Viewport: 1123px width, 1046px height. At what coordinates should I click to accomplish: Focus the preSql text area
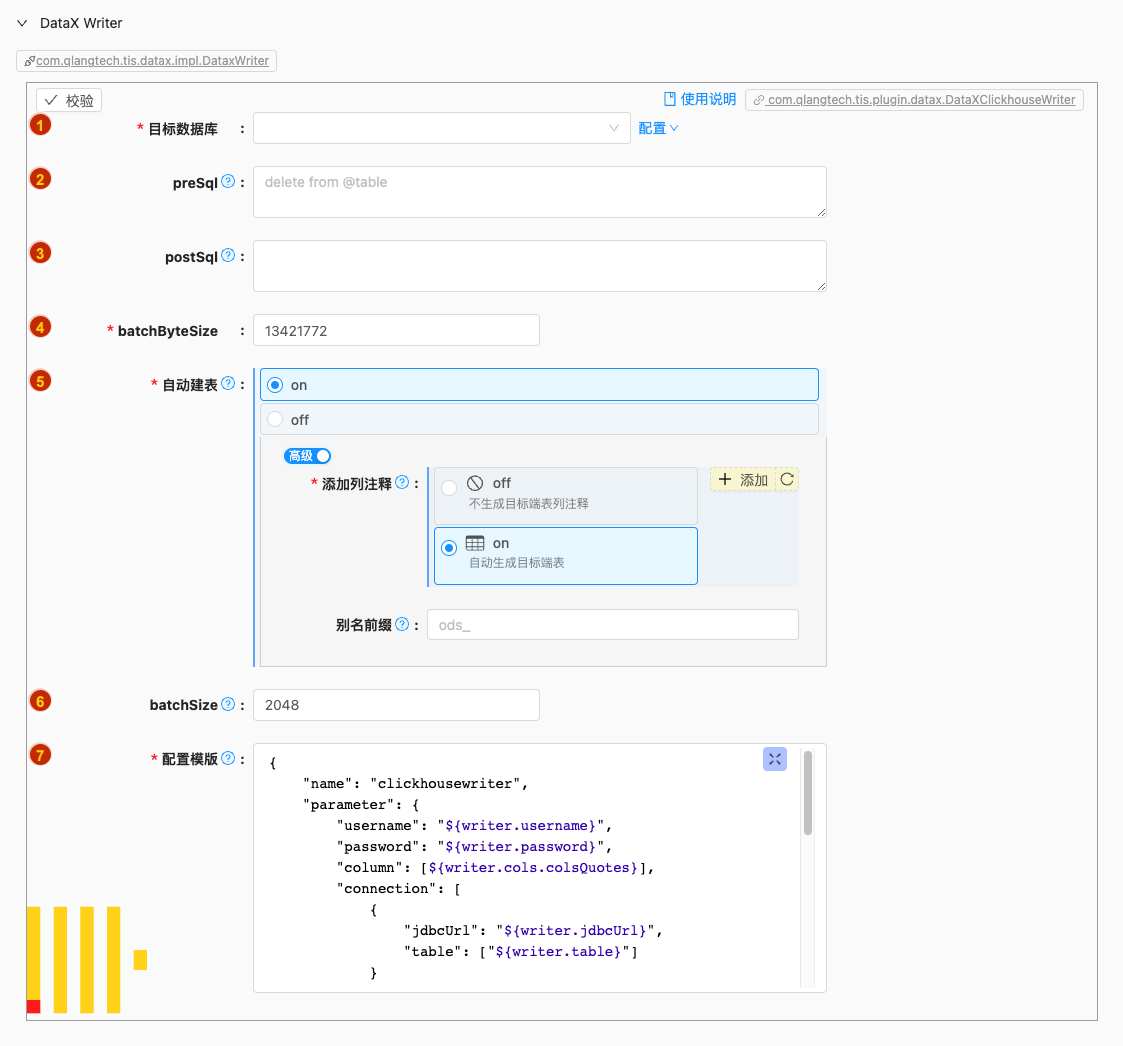539,192
